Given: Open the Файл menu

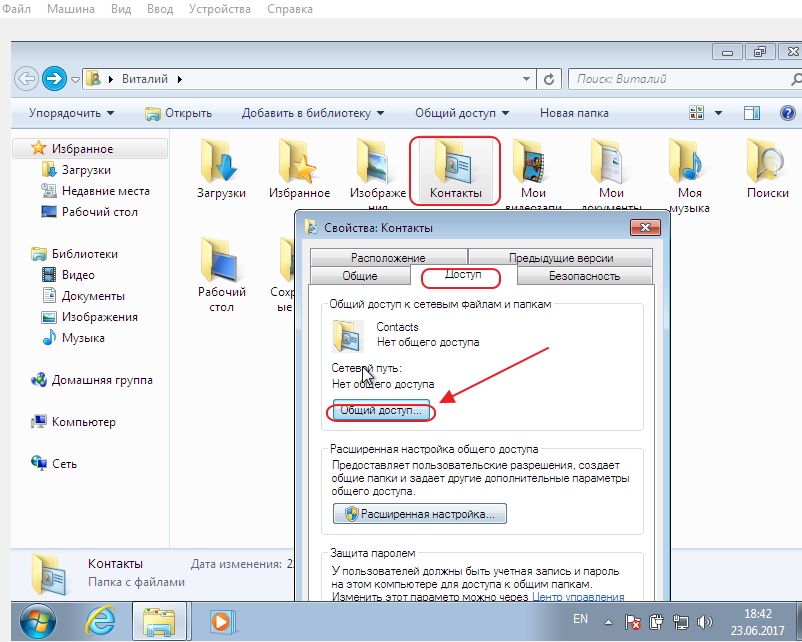Looking at the screenshot, I should pos(16,9).
